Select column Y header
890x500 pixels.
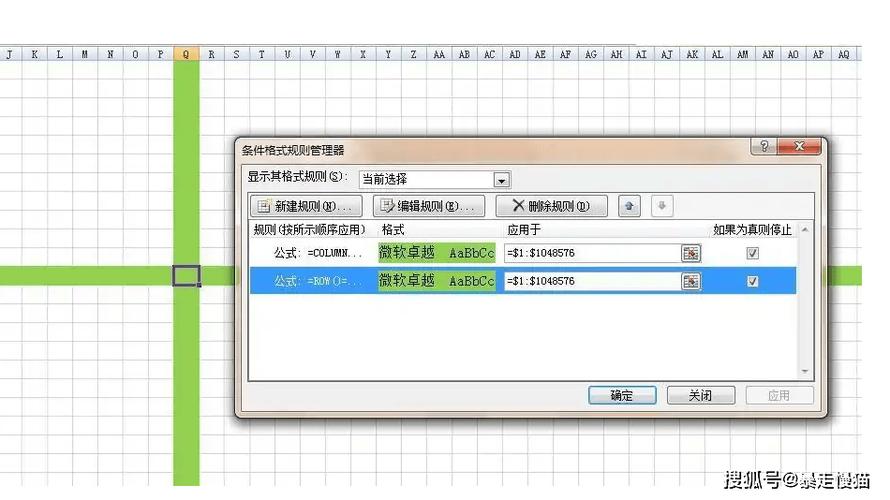pos(388,54)
